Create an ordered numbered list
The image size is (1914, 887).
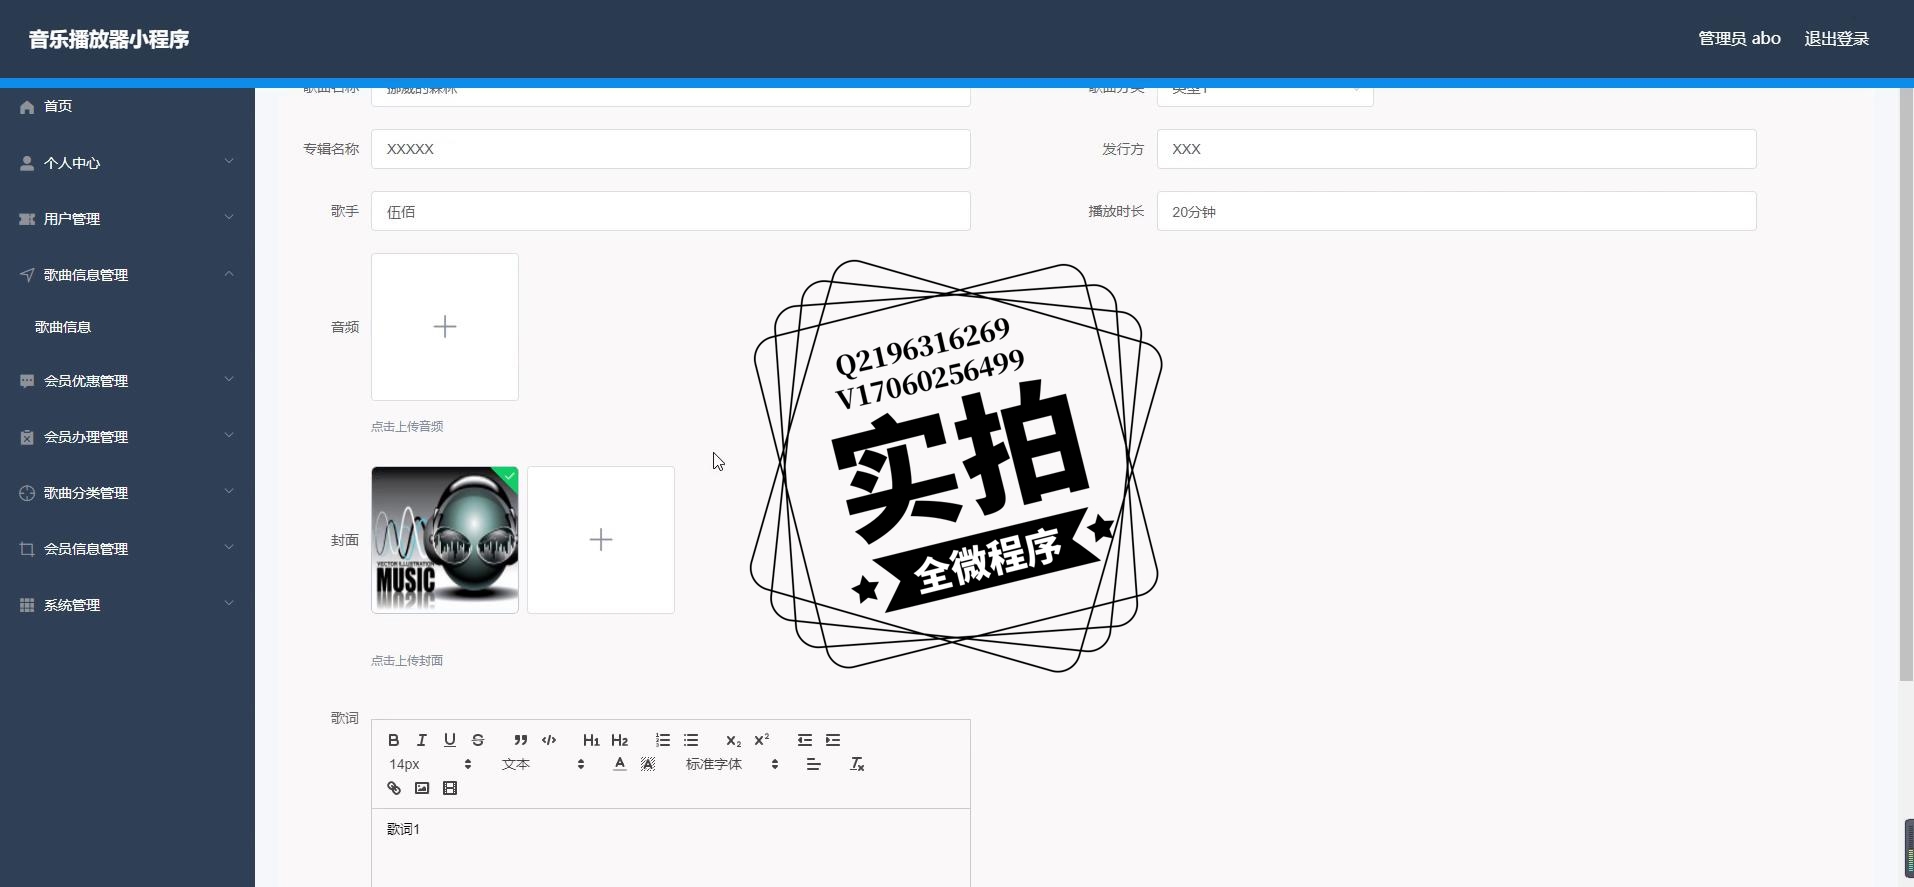[x=663, y=740]
